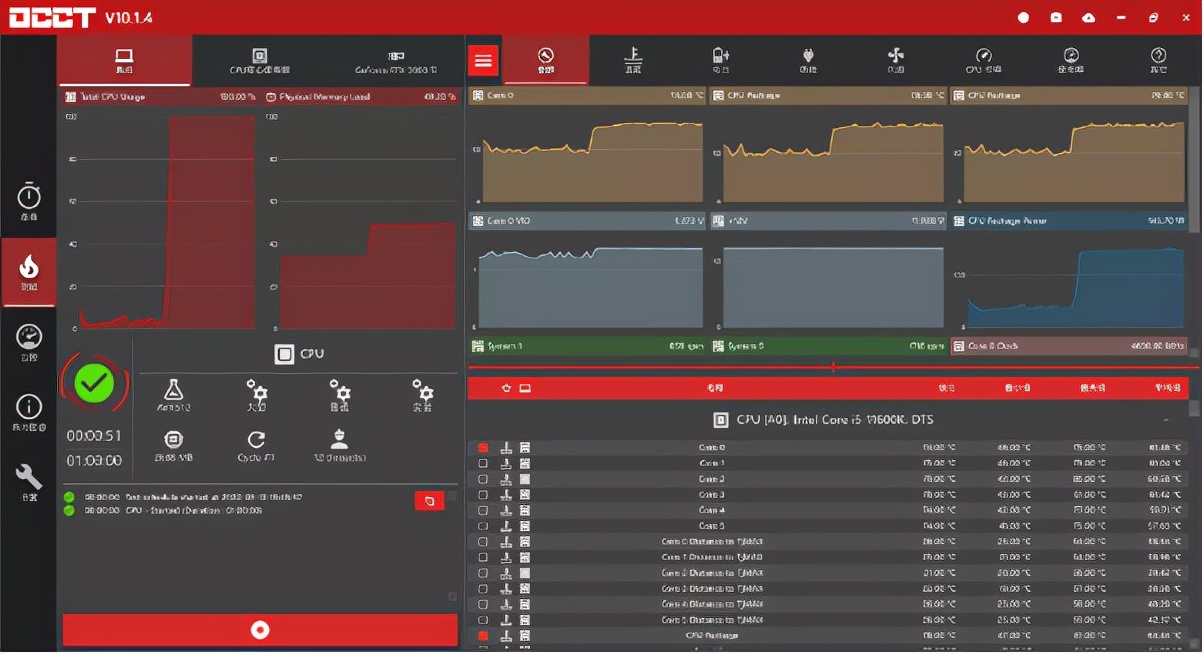1204x654 pixels.
Task: Expand the threads option with person icon
Action: (x=339, y=444)
